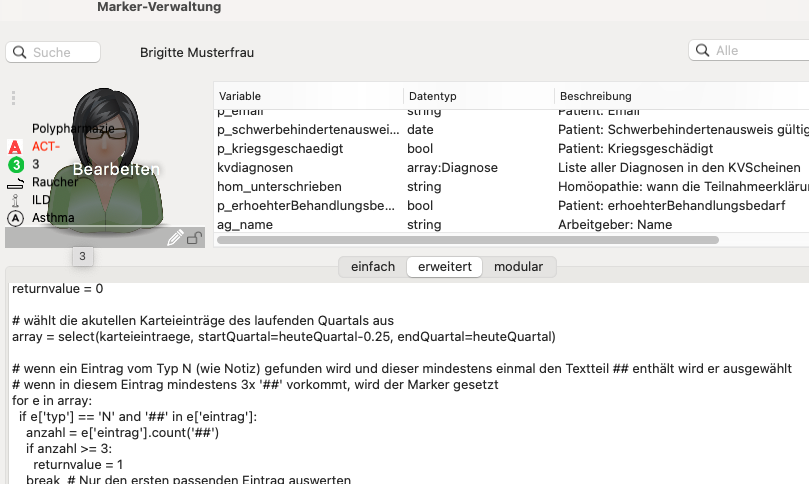
Task: Click the red ACT- warning triangle icon
Action: coord(15,147)
